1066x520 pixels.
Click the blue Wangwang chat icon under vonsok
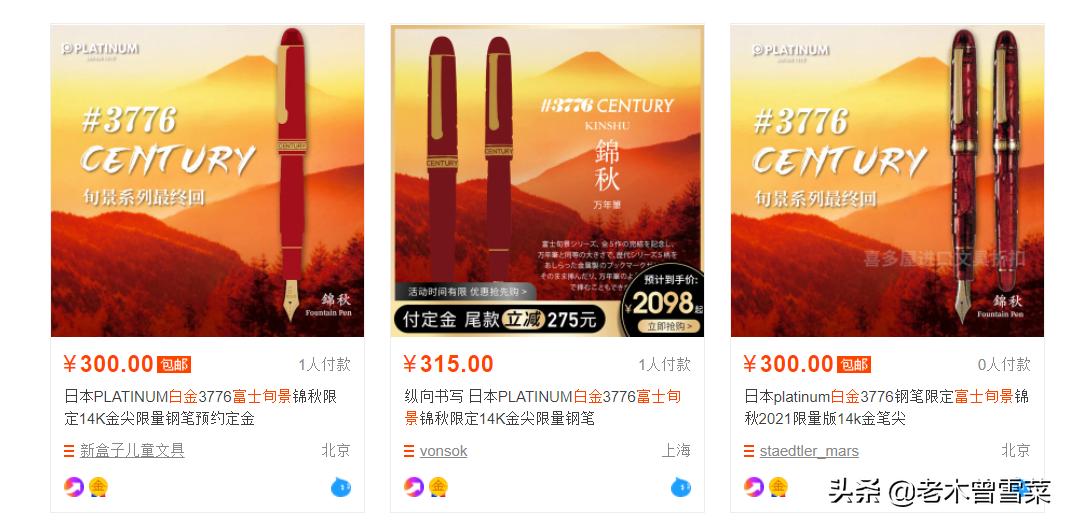(x=681, y=487)
